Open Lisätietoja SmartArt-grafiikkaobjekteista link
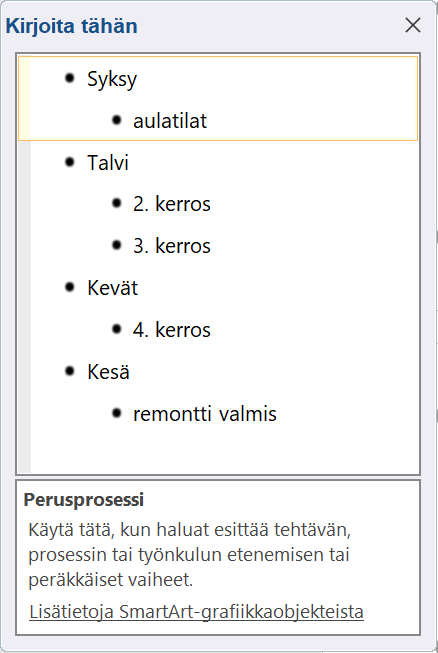The width and height of the screenshot is (438, 653). click(x=196, y=612)
